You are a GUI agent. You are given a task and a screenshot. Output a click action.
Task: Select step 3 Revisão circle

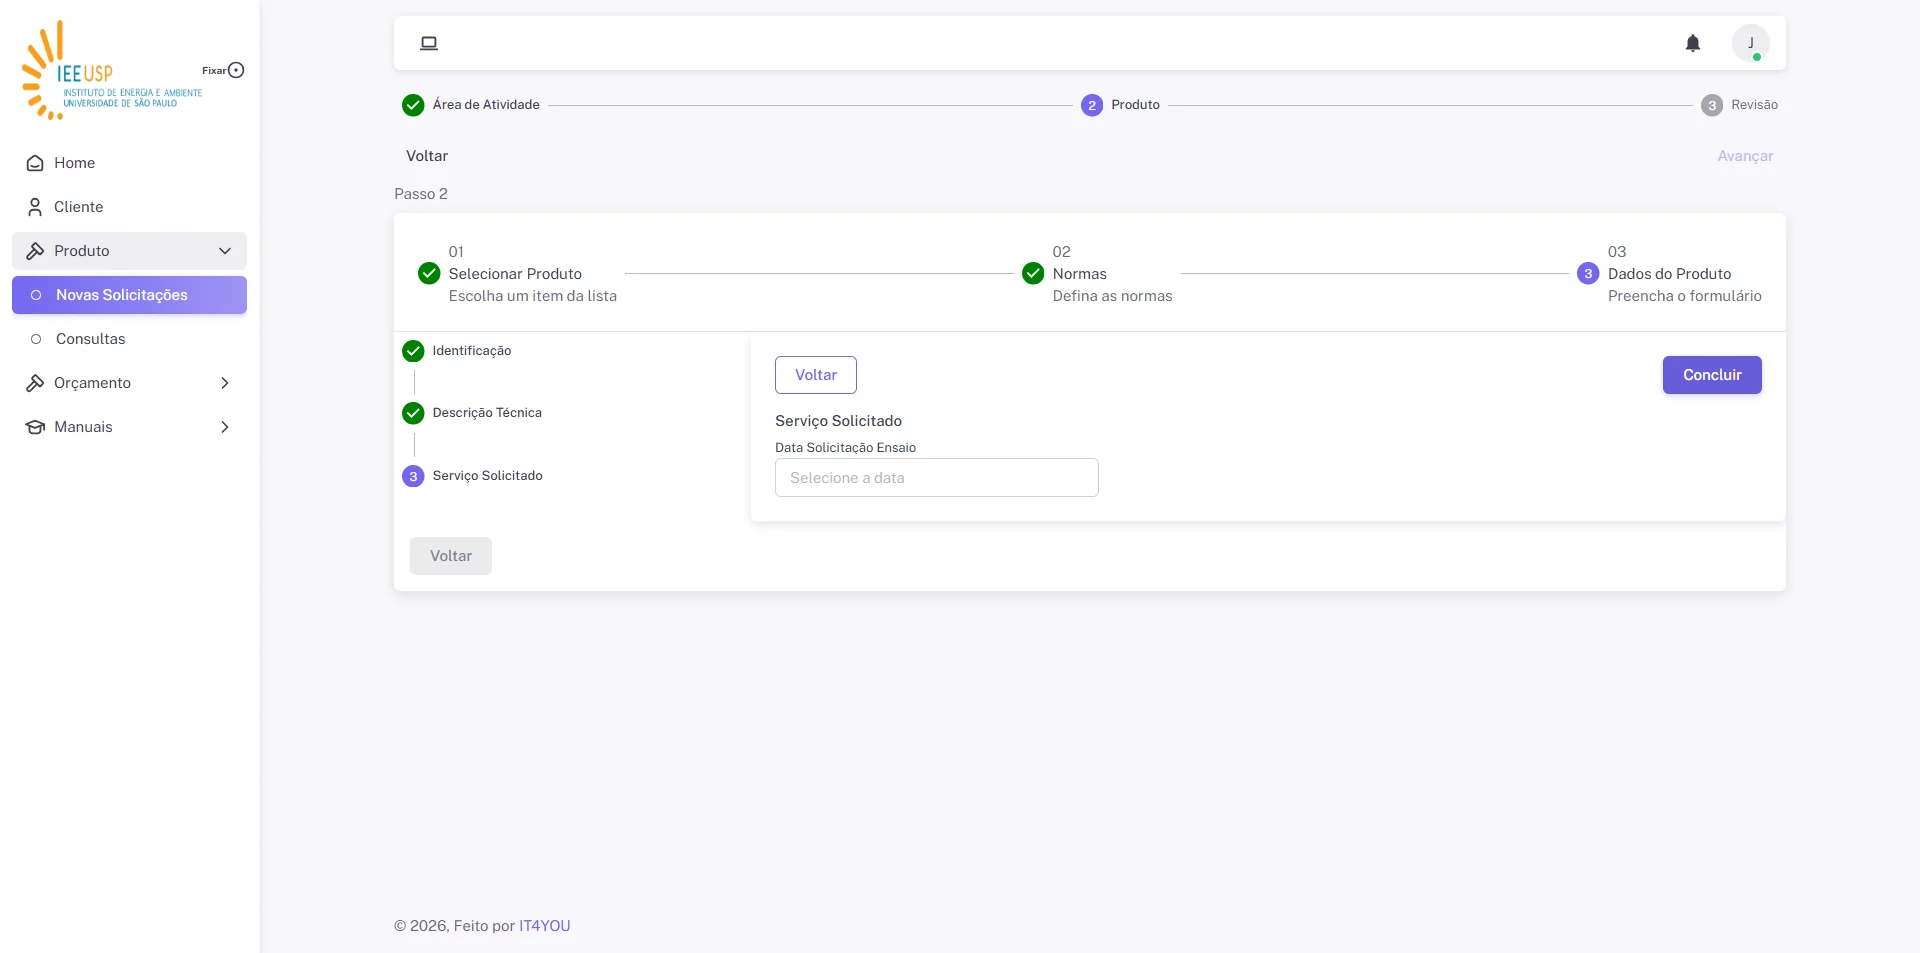[1712, 105]
